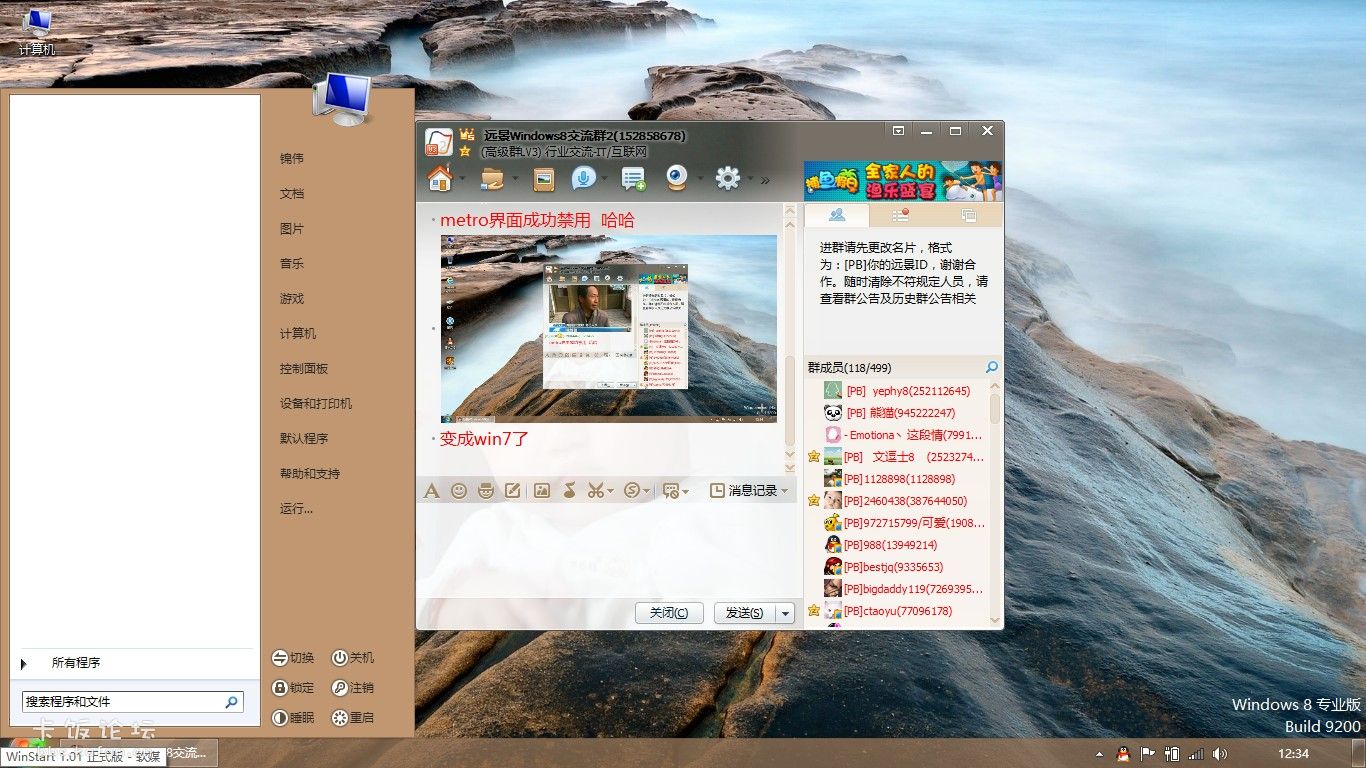Select member [PB]bestjq(9335653)

coord(907,567)
